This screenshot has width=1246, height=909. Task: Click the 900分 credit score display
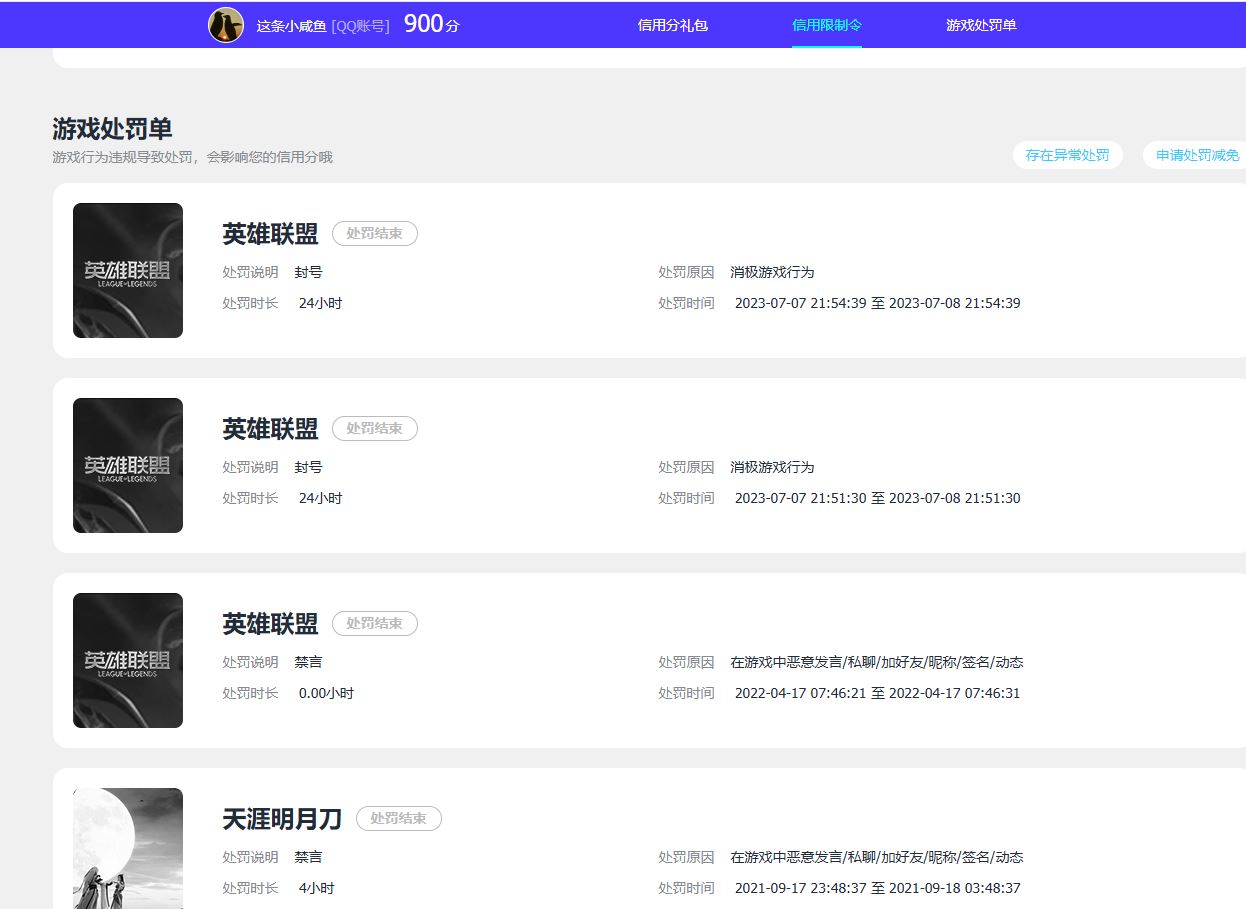[x=428, y=24]
